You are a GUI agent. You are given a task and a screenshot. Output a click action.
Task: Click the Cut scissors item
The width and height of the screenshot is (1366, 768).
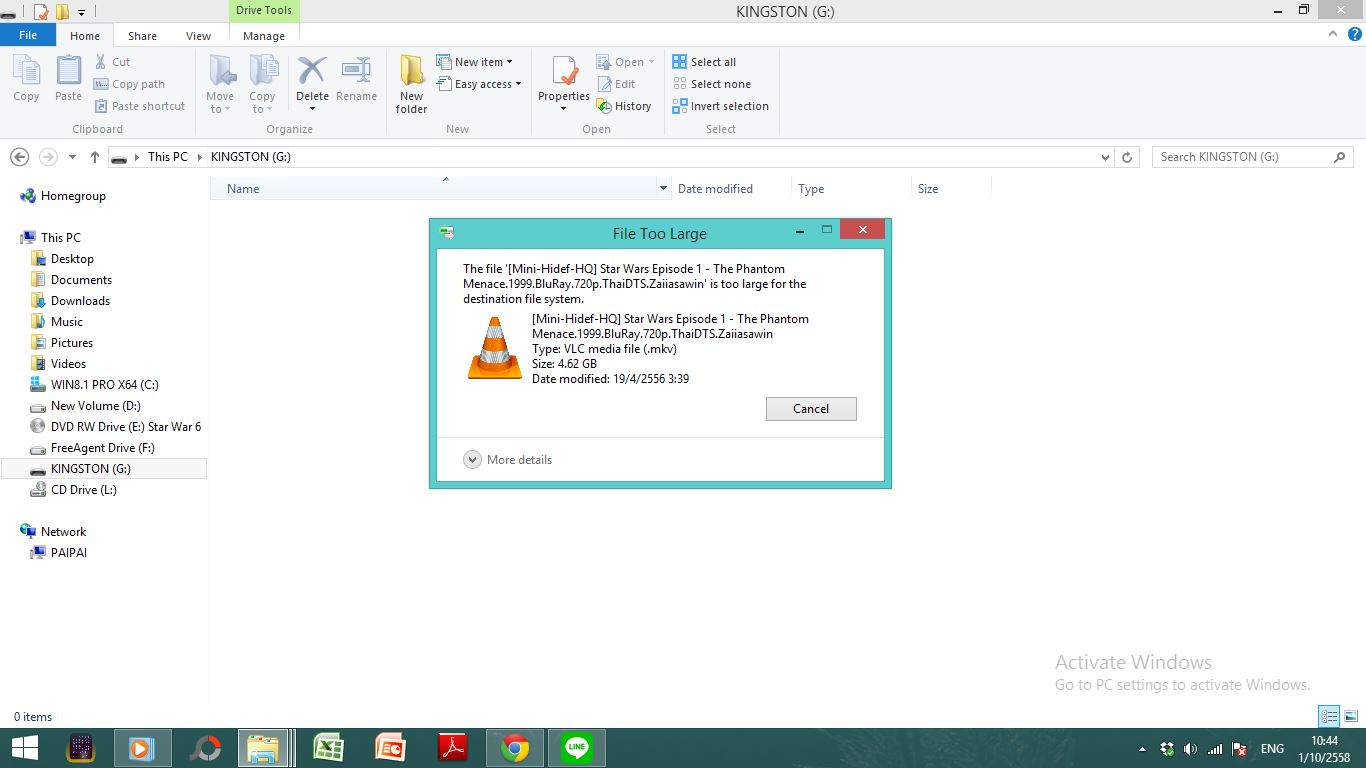tap(113, 62)
